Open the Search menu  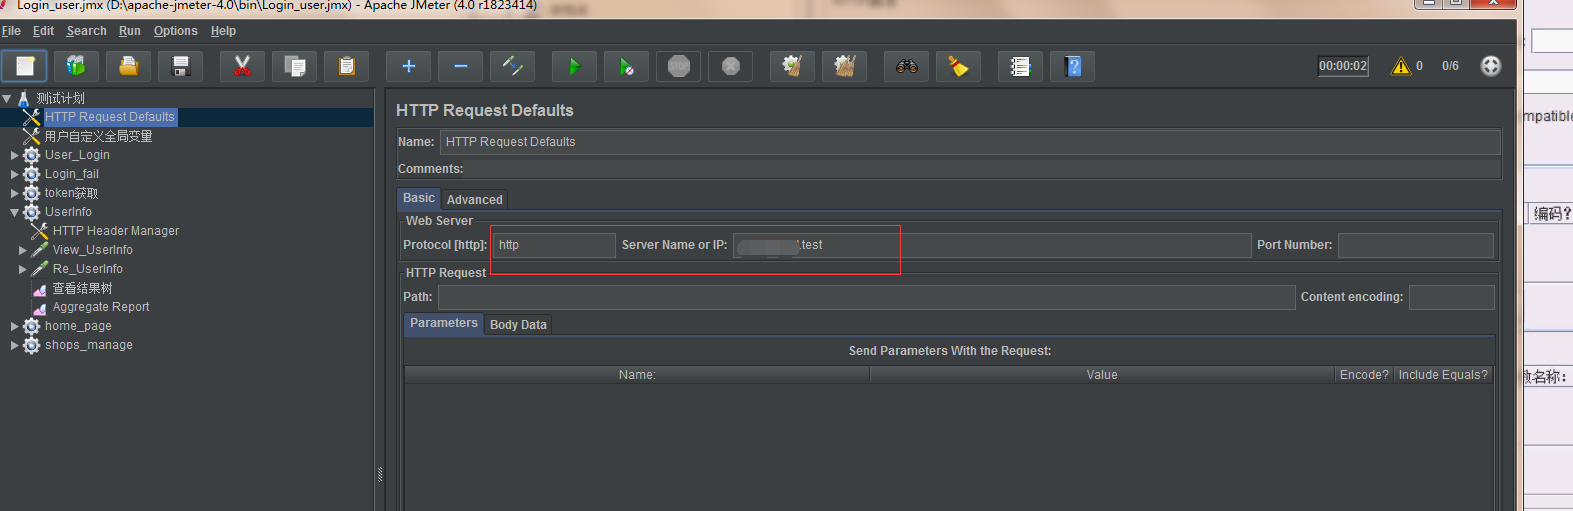(x=86, y=31)
